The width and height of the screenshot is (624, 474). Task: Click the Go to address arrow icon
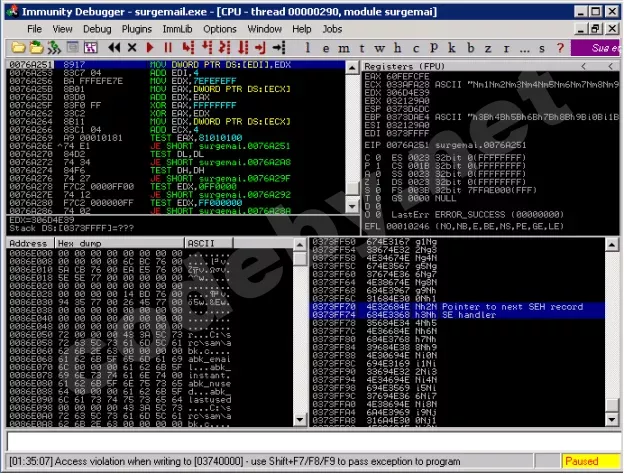pos(279,48)
